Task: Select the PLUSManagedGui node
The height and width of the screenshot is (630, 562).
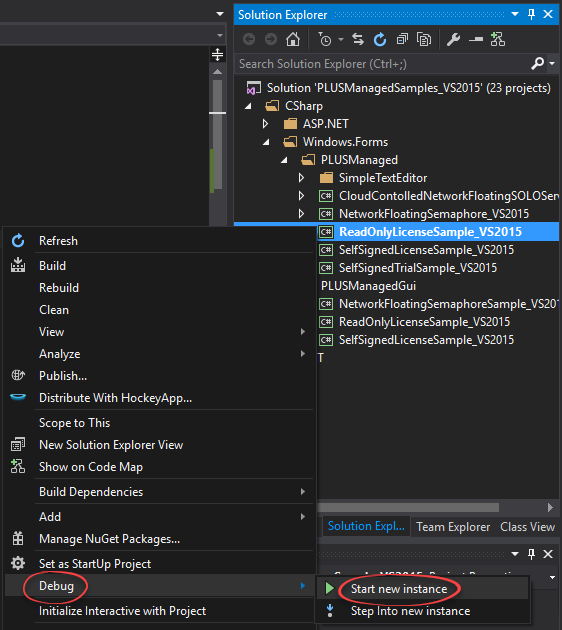Action: [x=368, y=286]
